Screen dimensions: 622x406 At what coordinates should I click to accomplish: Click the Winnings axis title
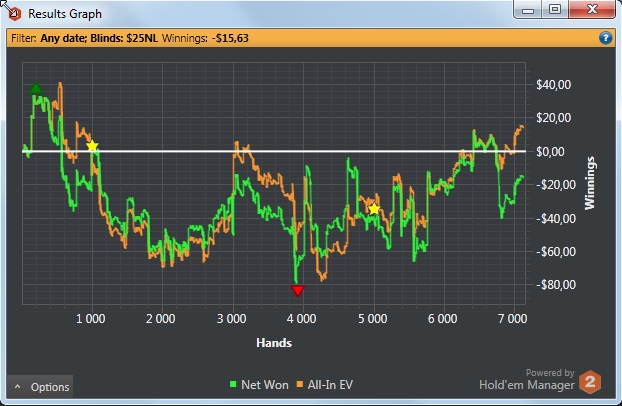590,183
